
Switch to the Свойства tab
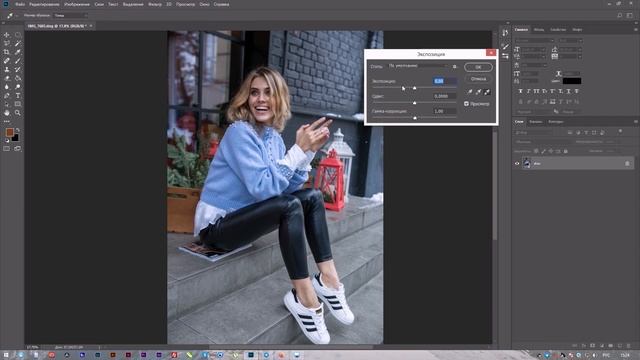[558, 29]
